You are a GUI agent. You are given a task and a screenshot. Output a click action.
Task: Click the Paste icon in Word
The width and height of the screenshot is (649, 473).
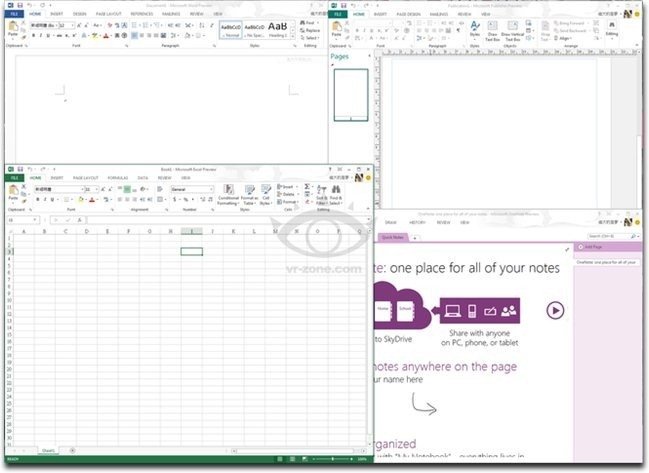pos(13,28)
